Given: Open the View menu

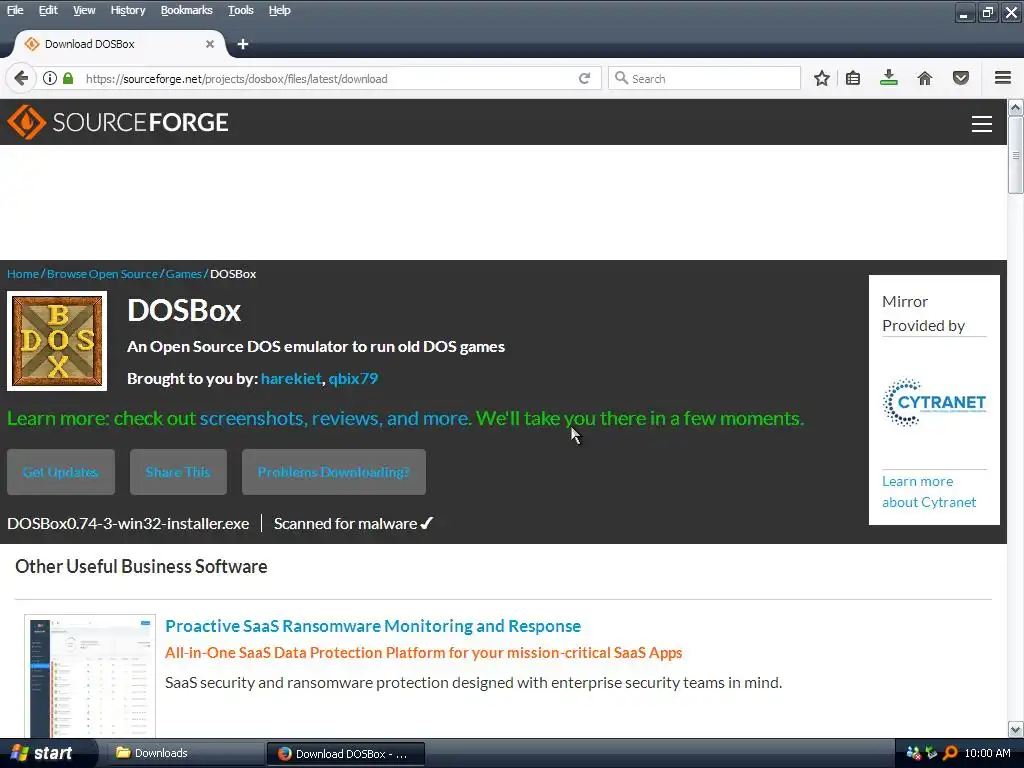Looking at the screenshot, I should [x=84, y=10].
